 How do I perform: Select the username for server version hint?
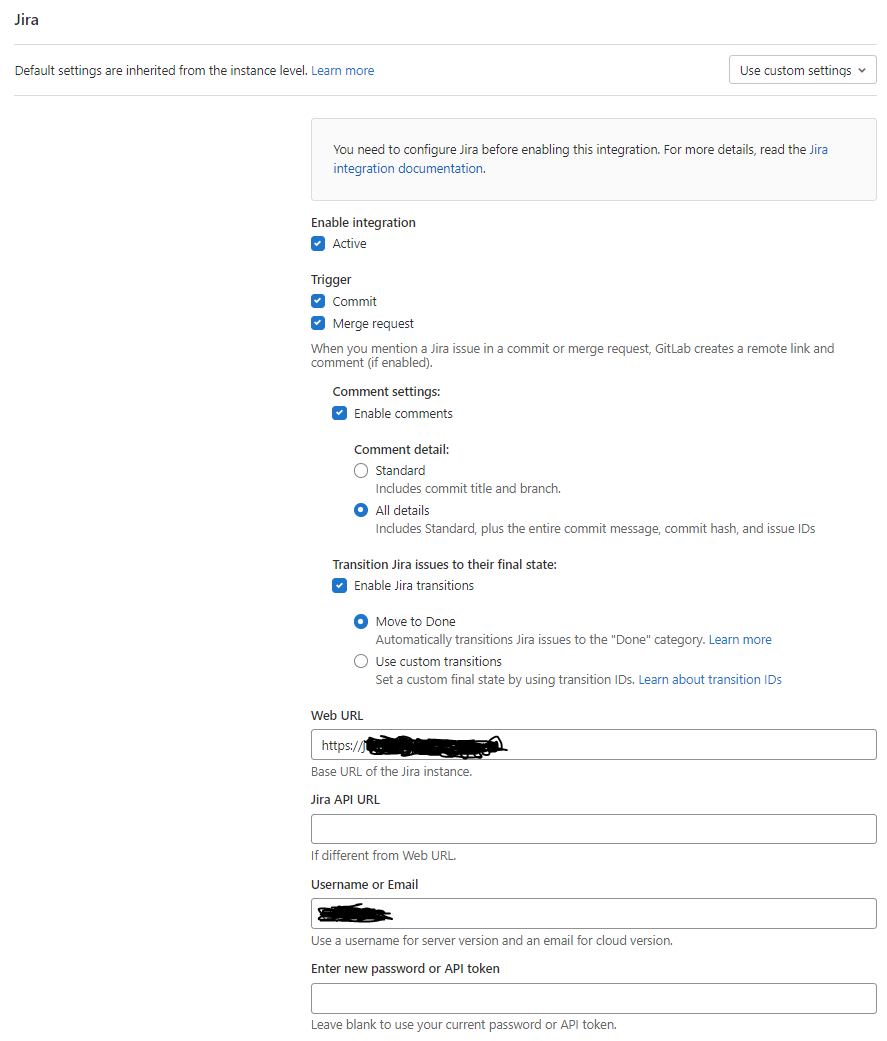(491, 941)
